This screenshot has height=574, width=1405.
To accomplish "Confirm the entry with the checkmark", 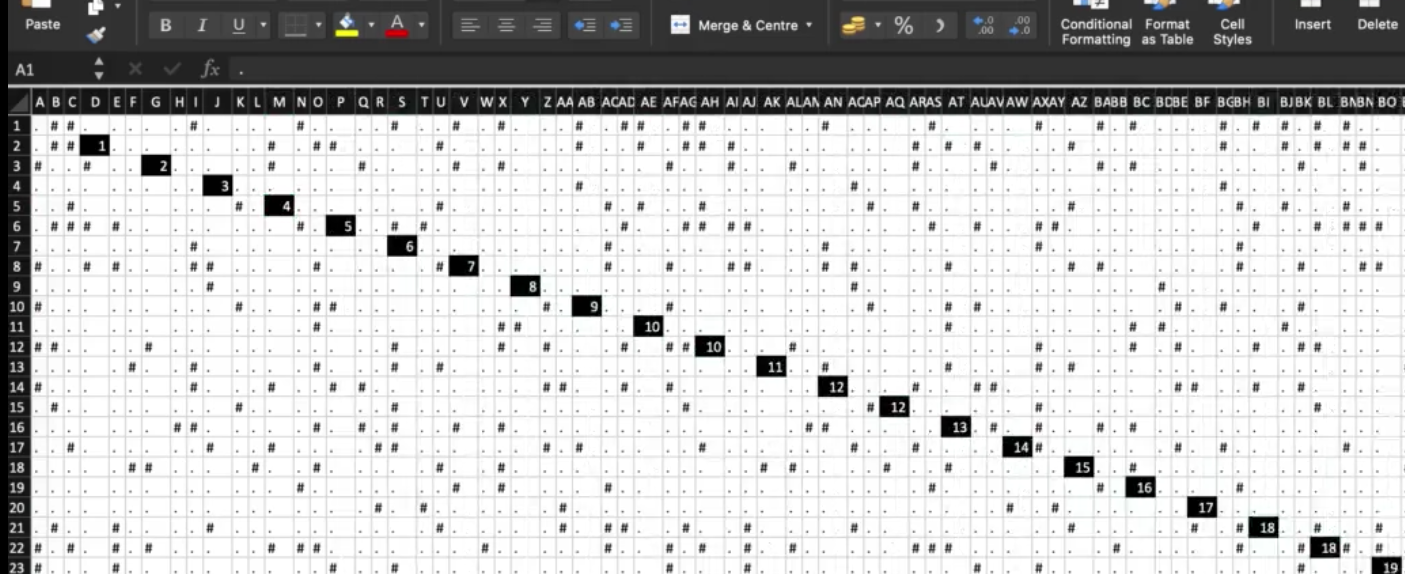I will coord(174,69).
